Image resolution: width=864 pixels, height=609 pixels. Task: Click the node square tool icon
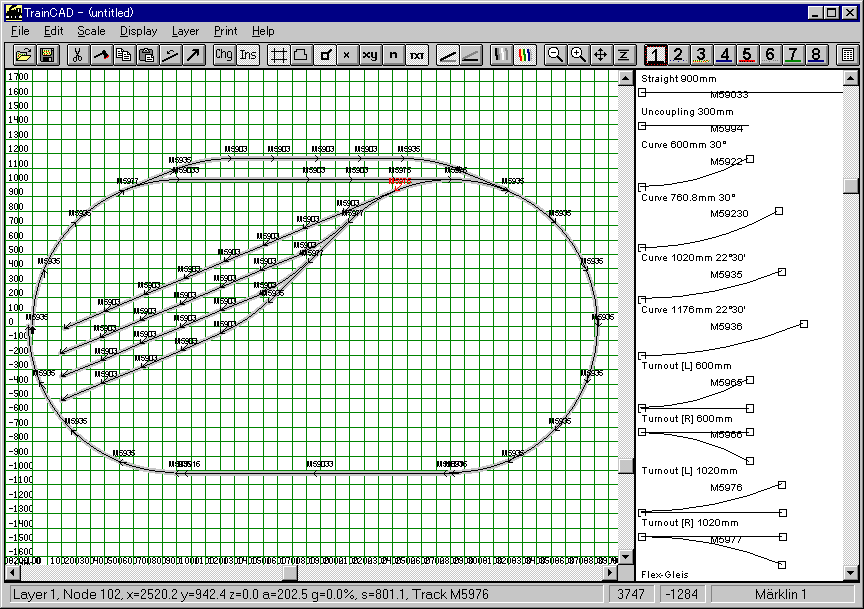click(x=325, y=55)
